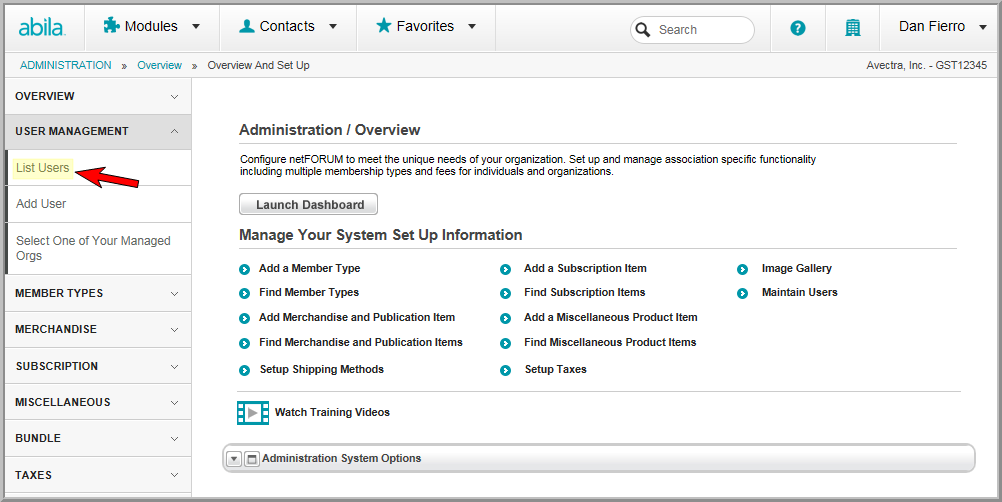
Task: Click the window icon beside Administration System Options
Action: click(252, 459)
